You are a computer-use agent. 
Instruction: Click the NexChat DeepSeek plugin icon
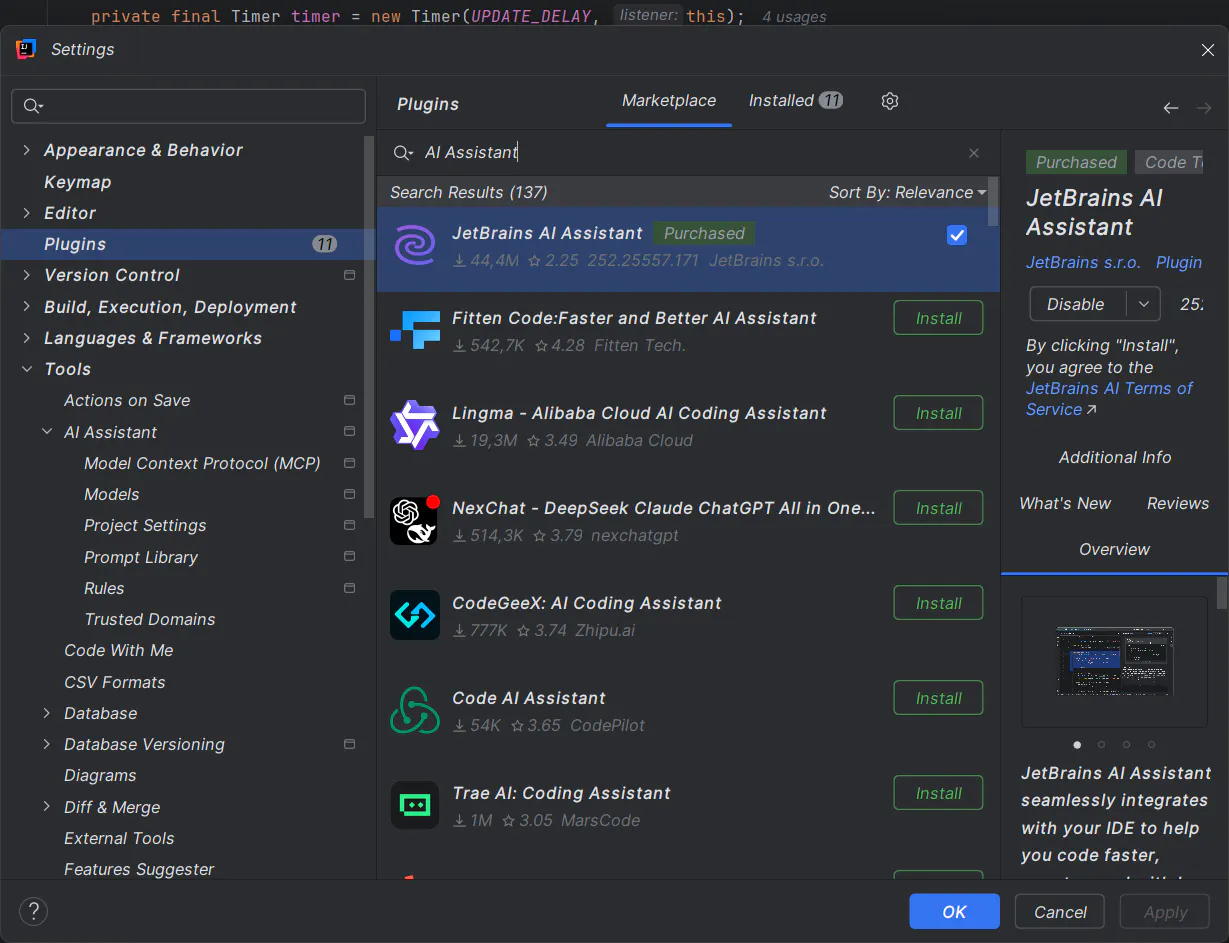pos(414,518)
